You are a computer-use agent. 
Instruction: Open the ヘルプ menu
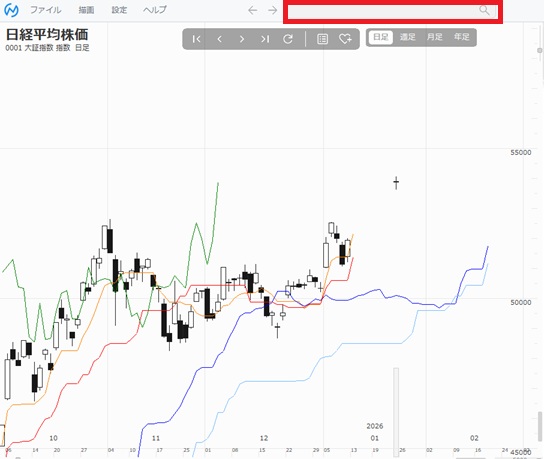point(155,10)
